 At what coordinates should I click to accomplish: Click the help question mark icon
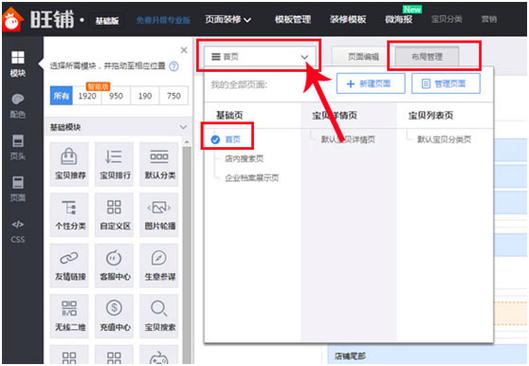(174, 66)
